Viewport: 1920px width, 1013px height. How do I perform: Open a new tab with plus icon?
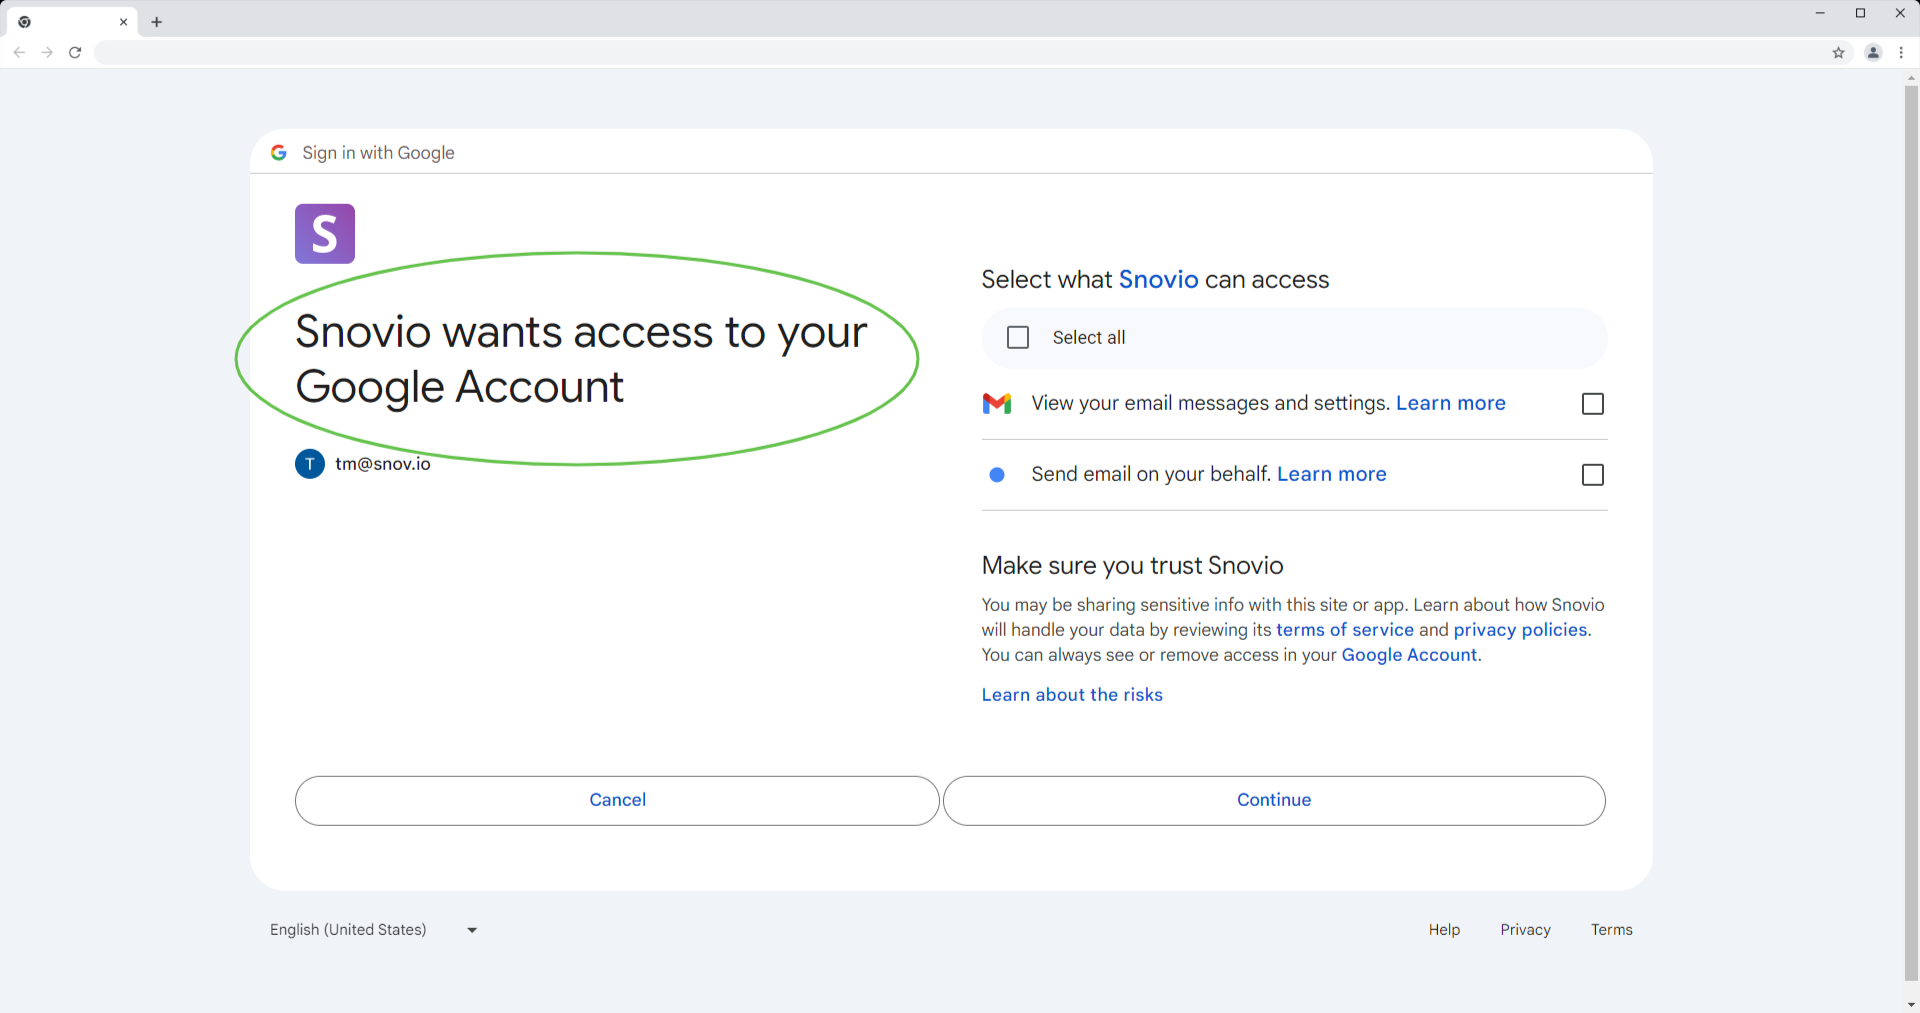pos(157,22)
